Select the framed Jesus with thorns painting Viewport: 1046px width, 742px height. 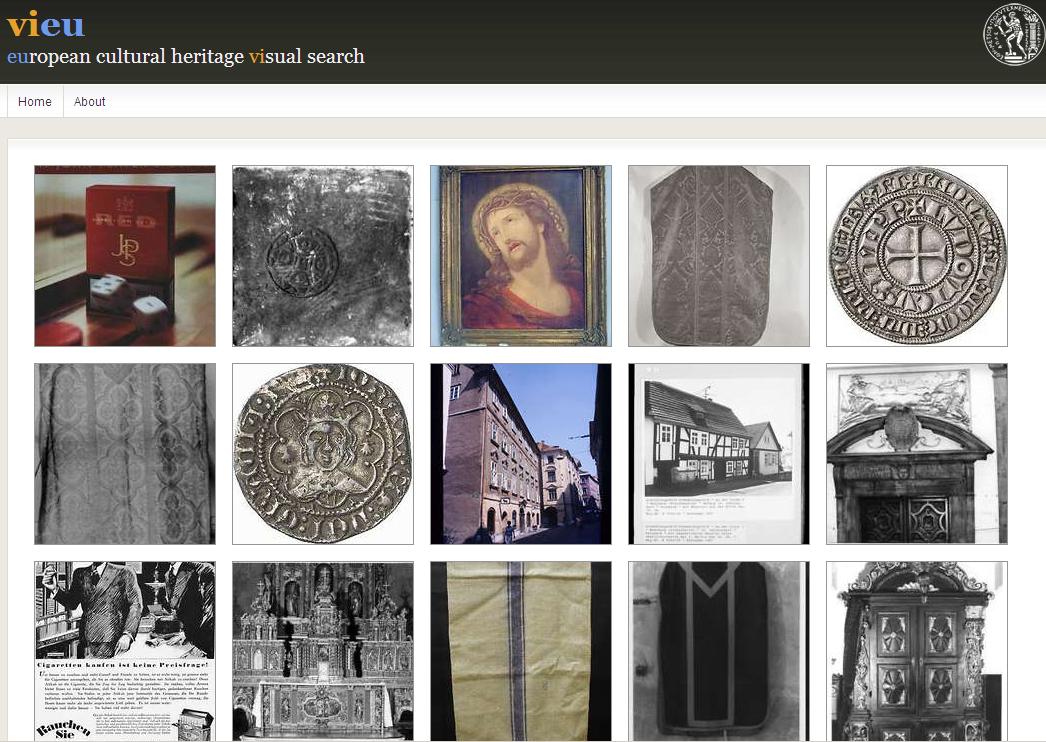pos(521,256)
